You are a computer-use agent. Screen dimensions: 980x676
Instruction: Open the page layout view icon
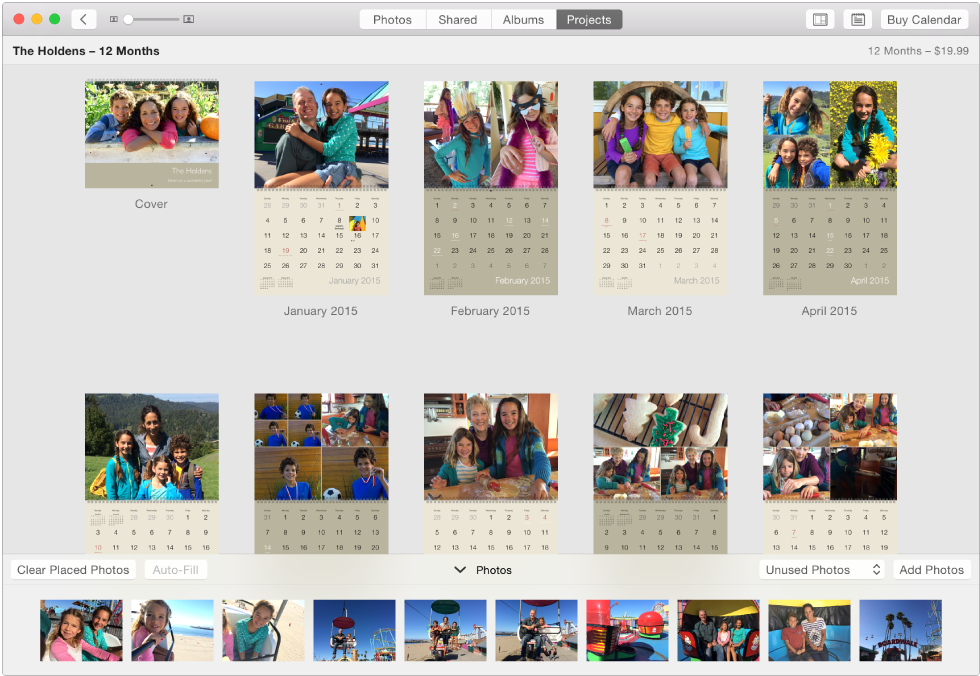click(x=819, y=19)
